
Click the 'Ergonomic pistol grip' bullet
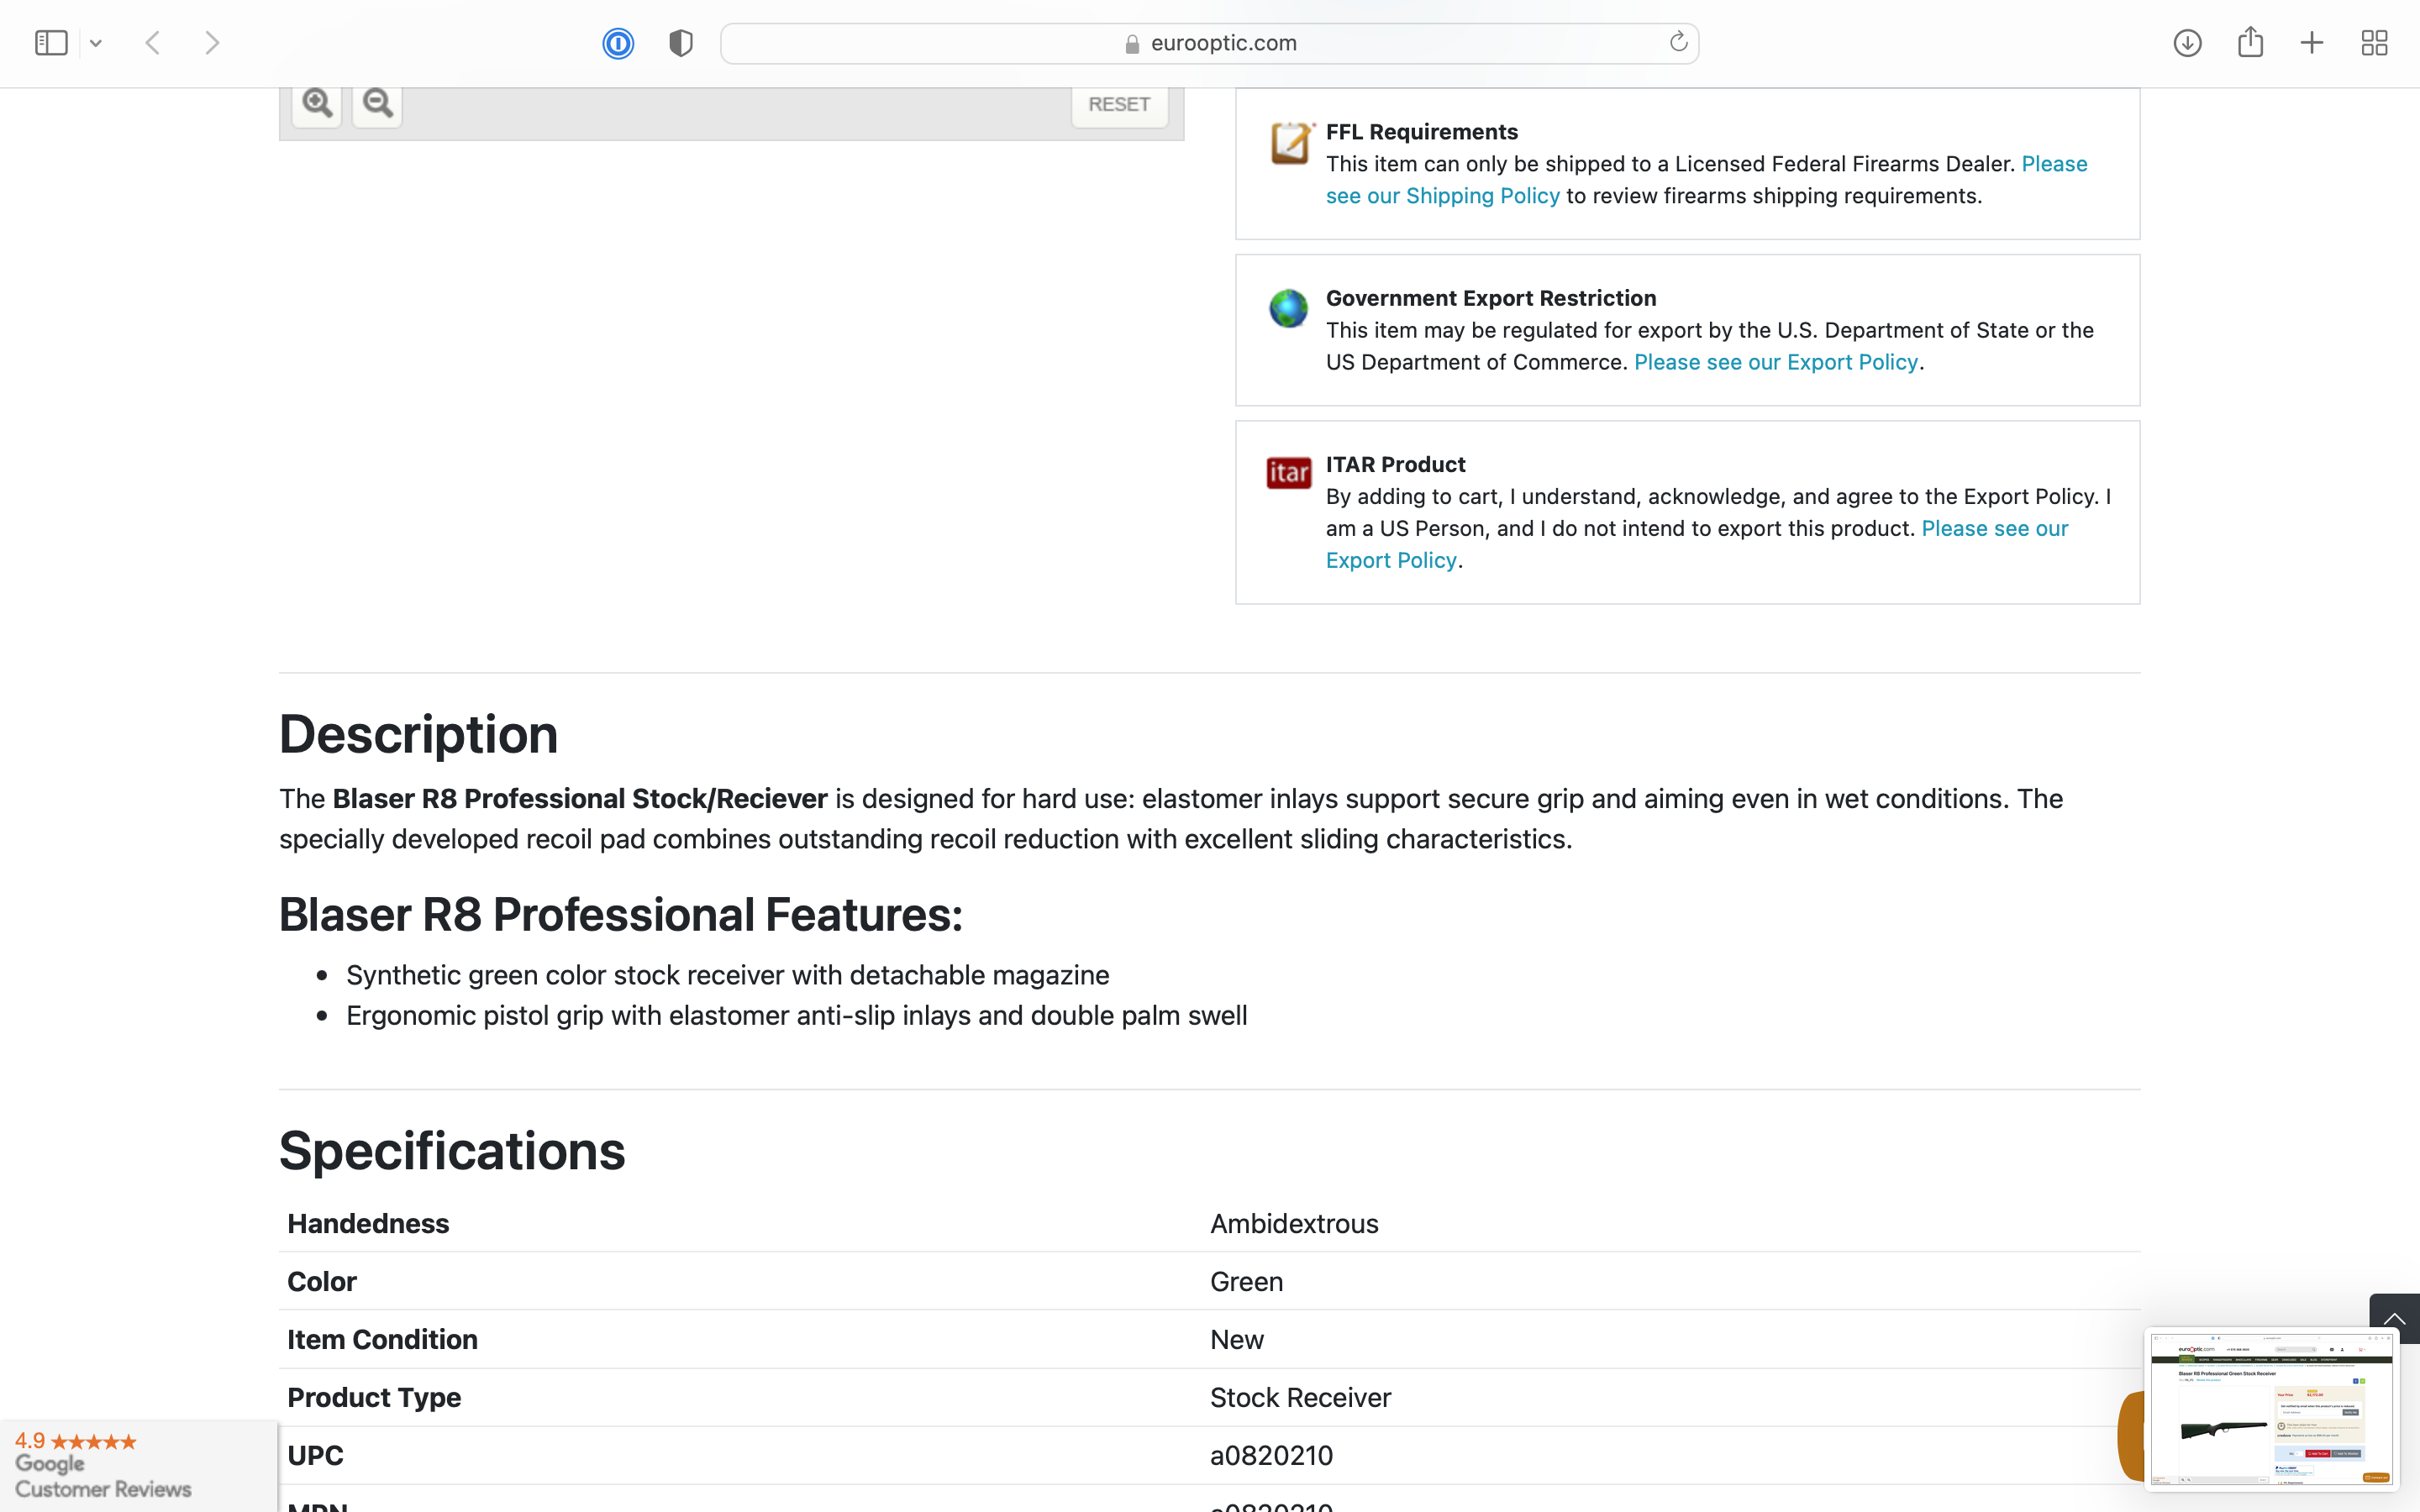point(796,1015)
